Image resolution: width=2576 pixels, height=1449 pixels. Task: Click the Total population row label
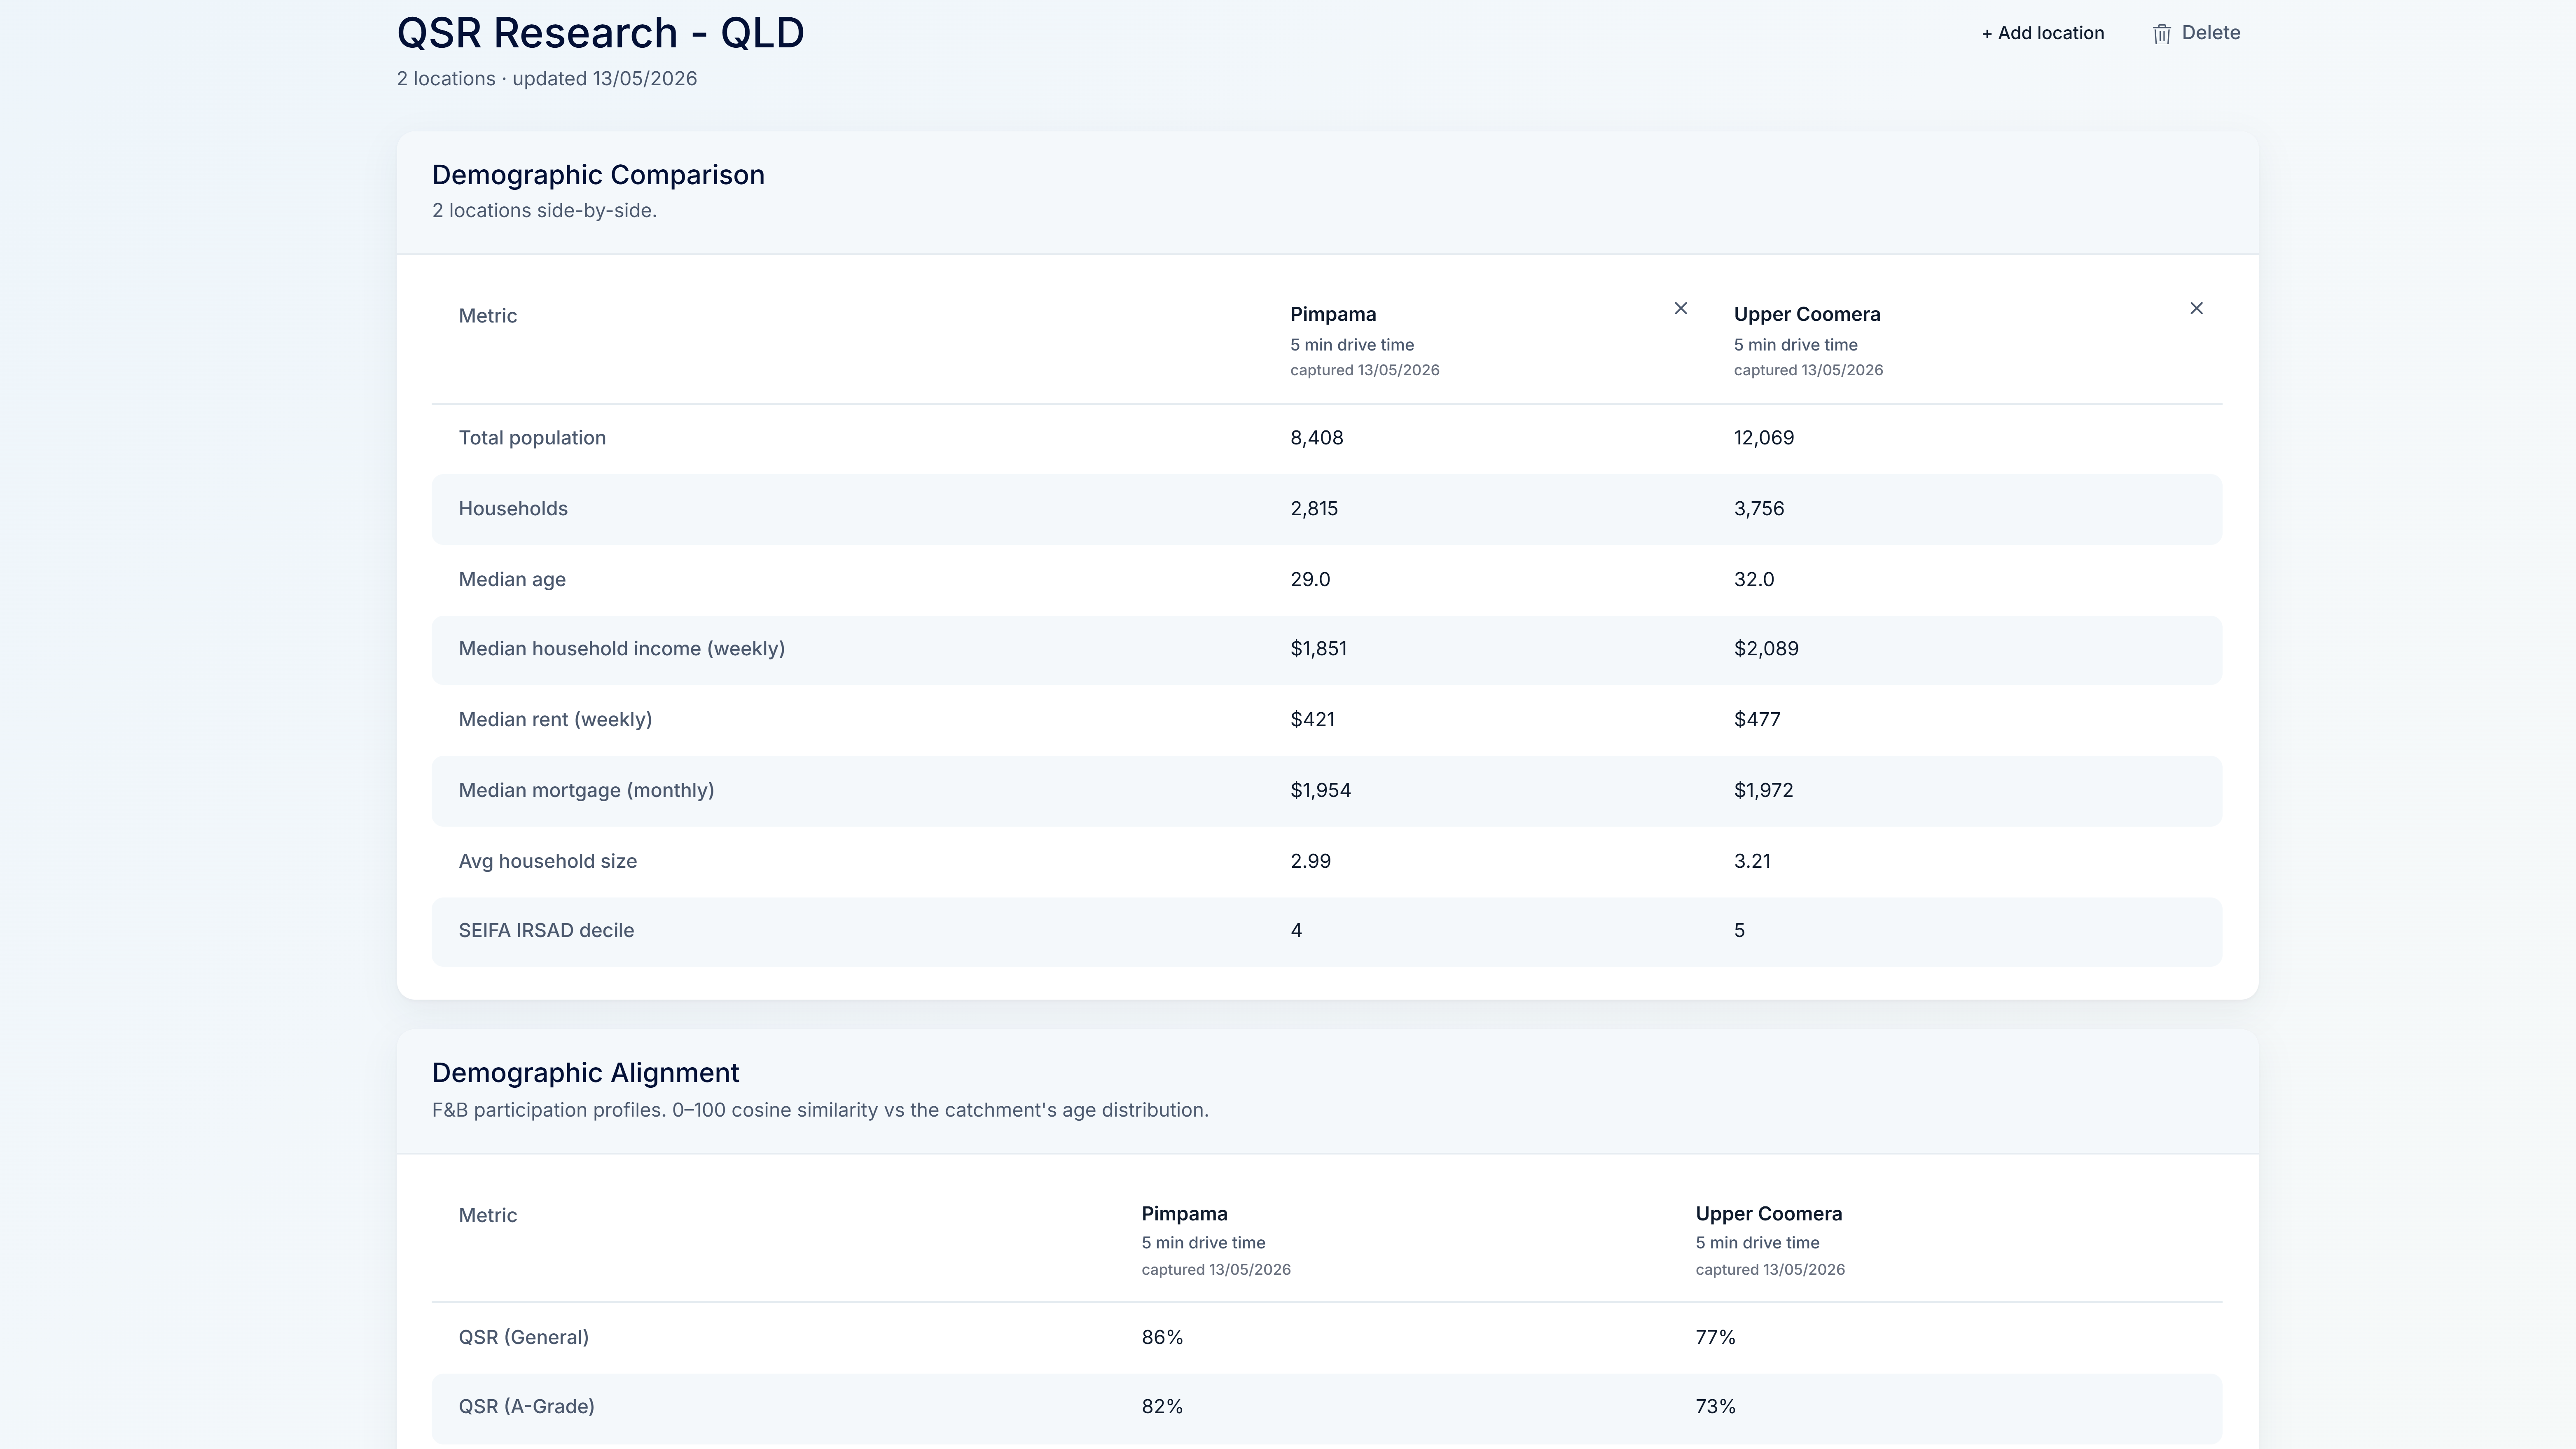(x=532, y=438)
